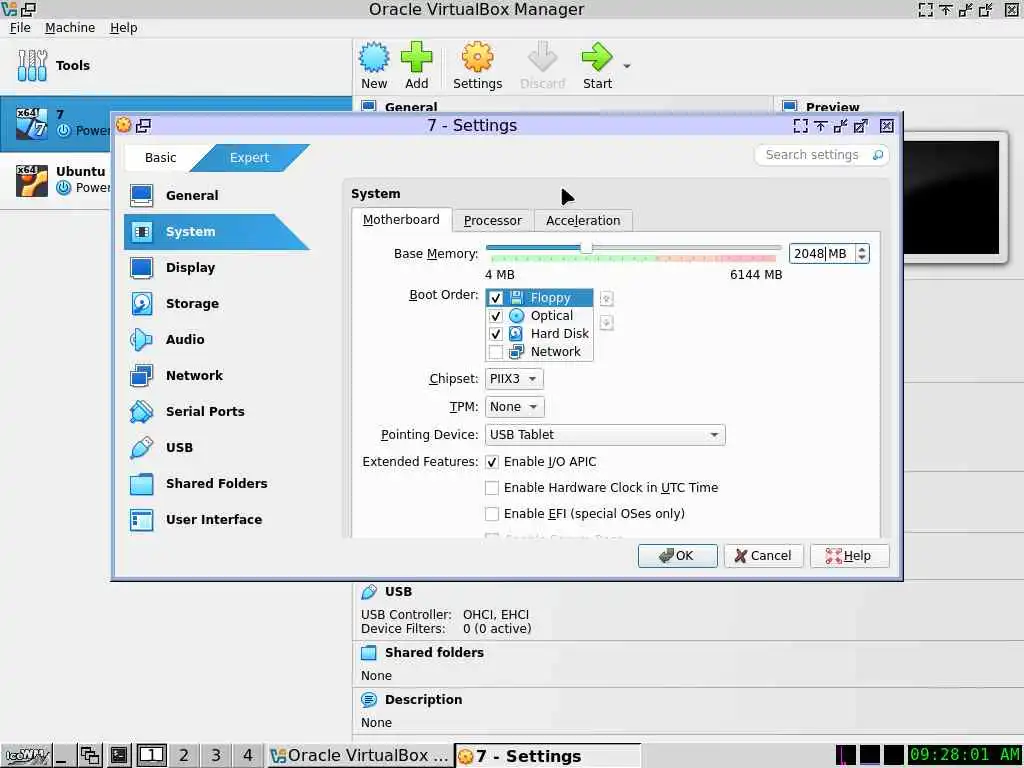Image resolution: width=1024 pixels, height=768 pixels.
Task: Increase Base Memory with the spin up arrow
Action: click(862, 249)
